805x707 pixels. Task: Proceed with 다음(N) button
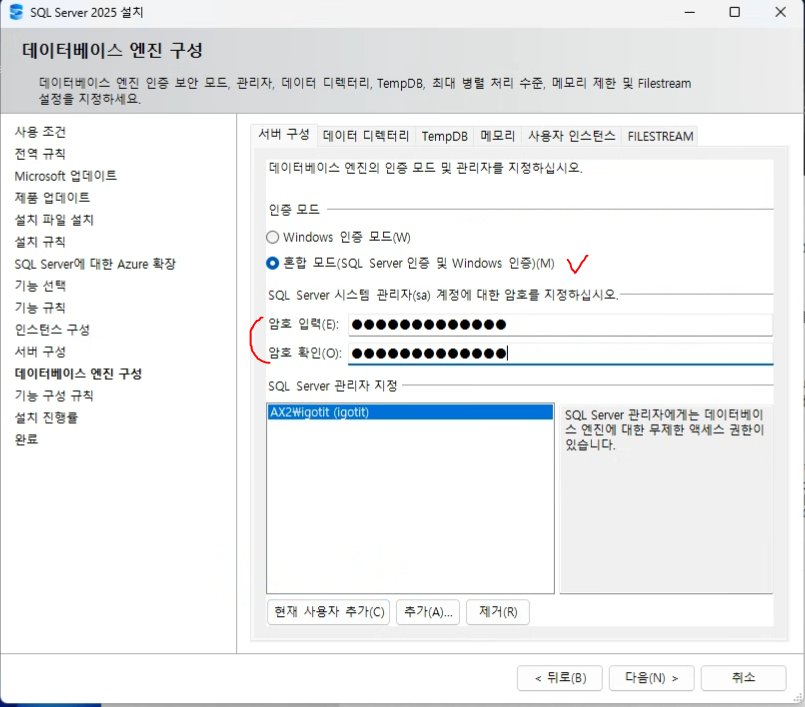[651, 678]
